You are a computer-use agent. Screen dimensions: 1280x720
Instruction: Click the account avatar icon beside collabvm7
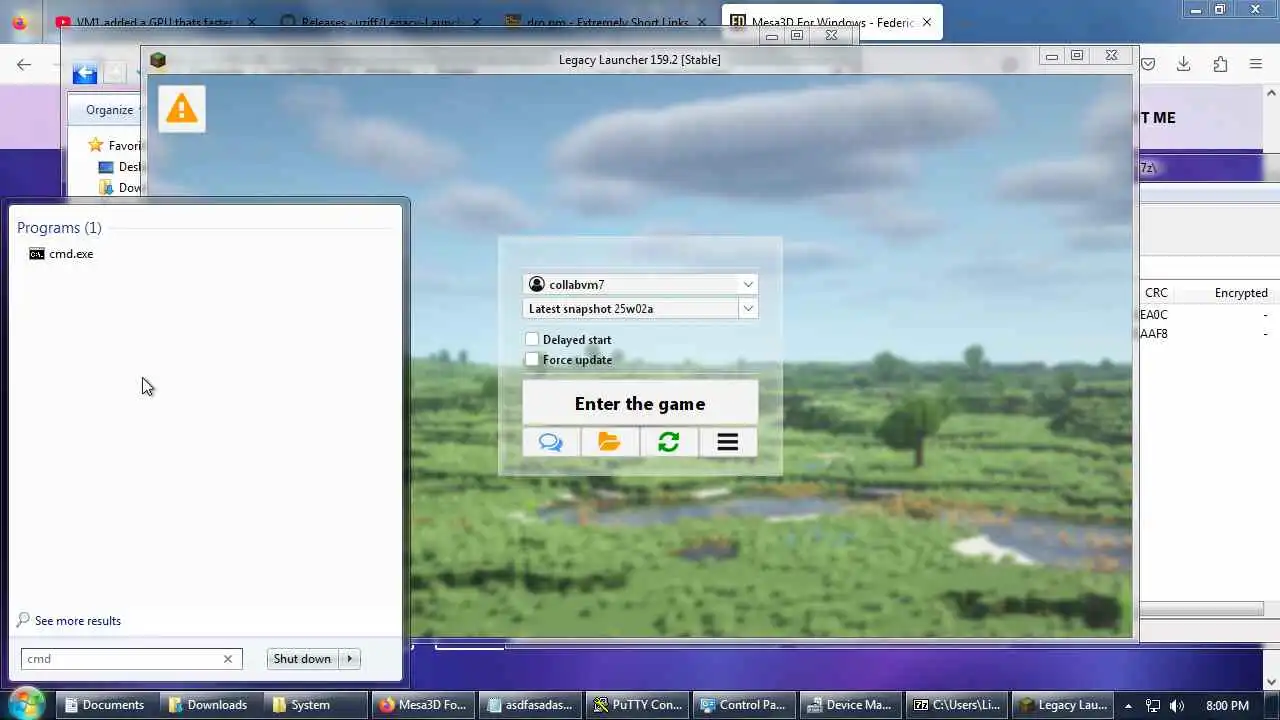coord(537,284)
